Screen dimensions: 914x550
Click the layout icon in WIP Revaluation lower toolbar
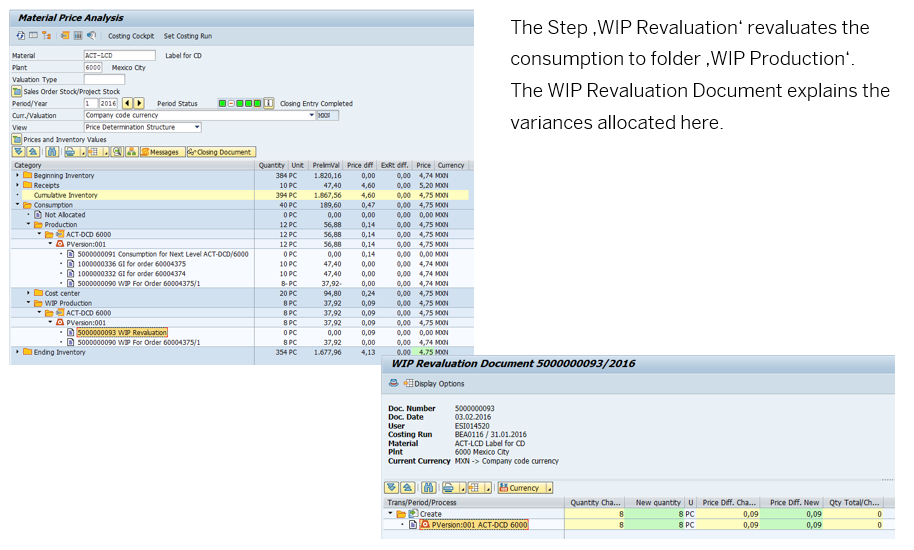click(x=474, y=488)
